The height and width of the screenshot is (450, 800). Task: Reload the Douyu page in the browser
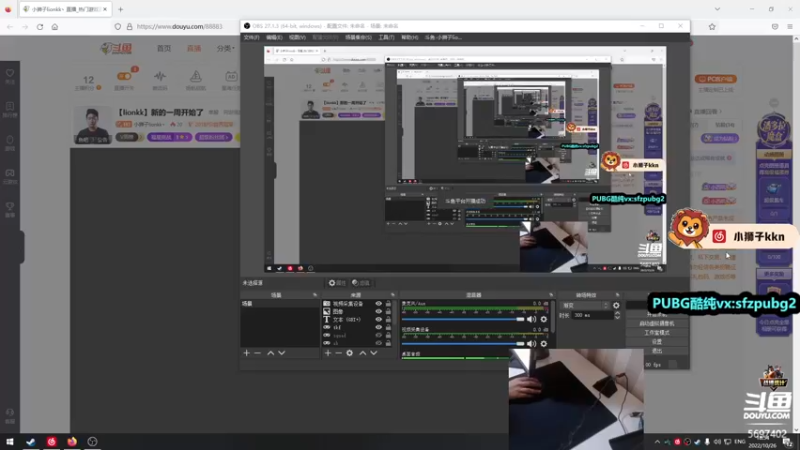pos(40,27)
